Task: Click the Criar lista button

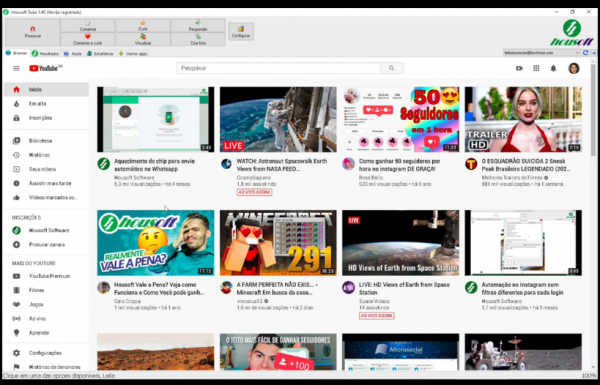Action: (x=198, y=39)
